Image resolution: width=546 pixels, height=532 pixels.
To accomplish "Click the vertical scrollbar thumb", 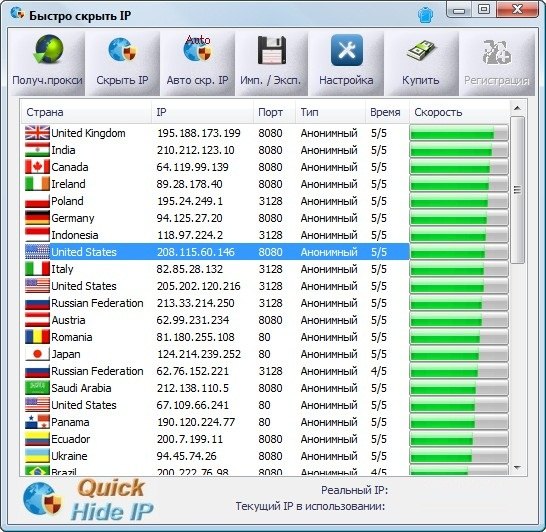I will pos(517,190).
